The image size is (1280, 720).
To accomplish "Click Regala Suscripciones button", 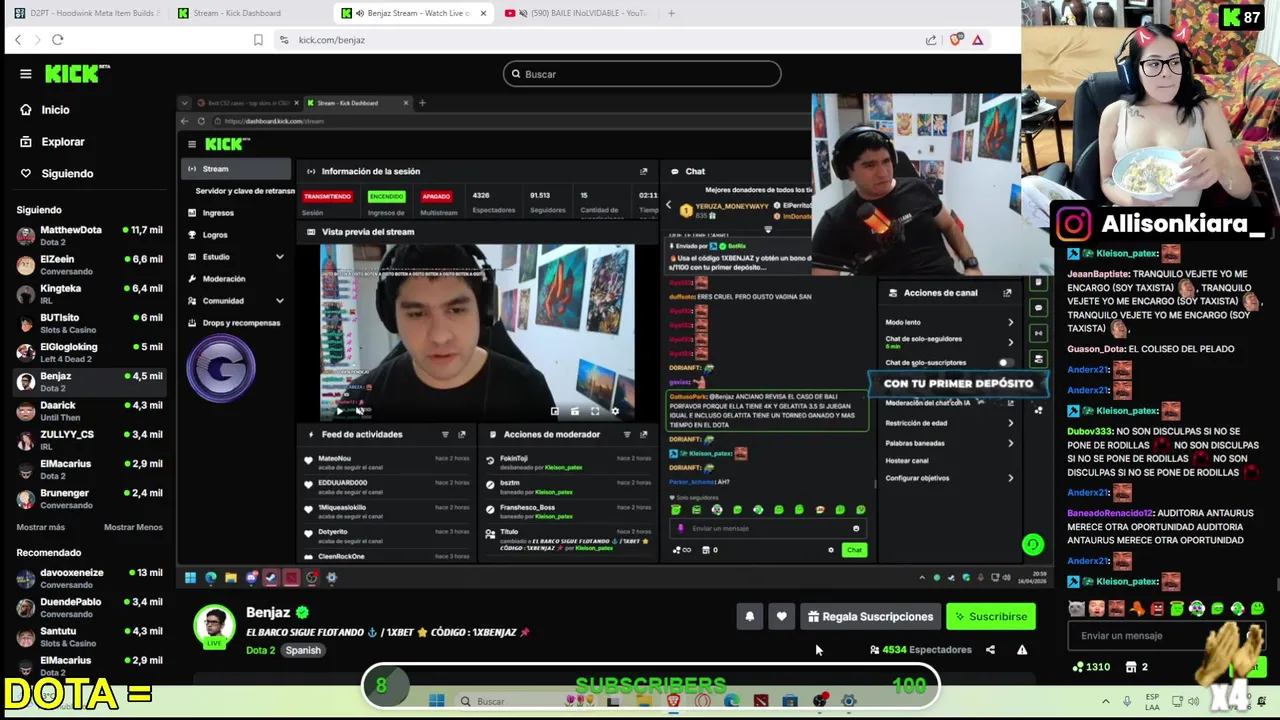I will 870,617.
